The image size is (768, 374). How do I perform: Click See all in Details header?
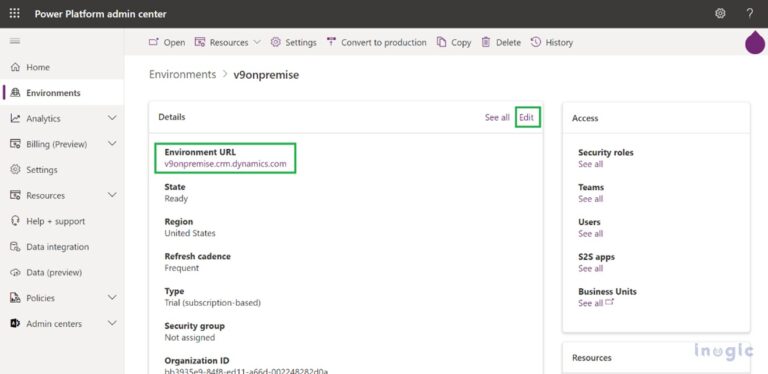point(497,117)
